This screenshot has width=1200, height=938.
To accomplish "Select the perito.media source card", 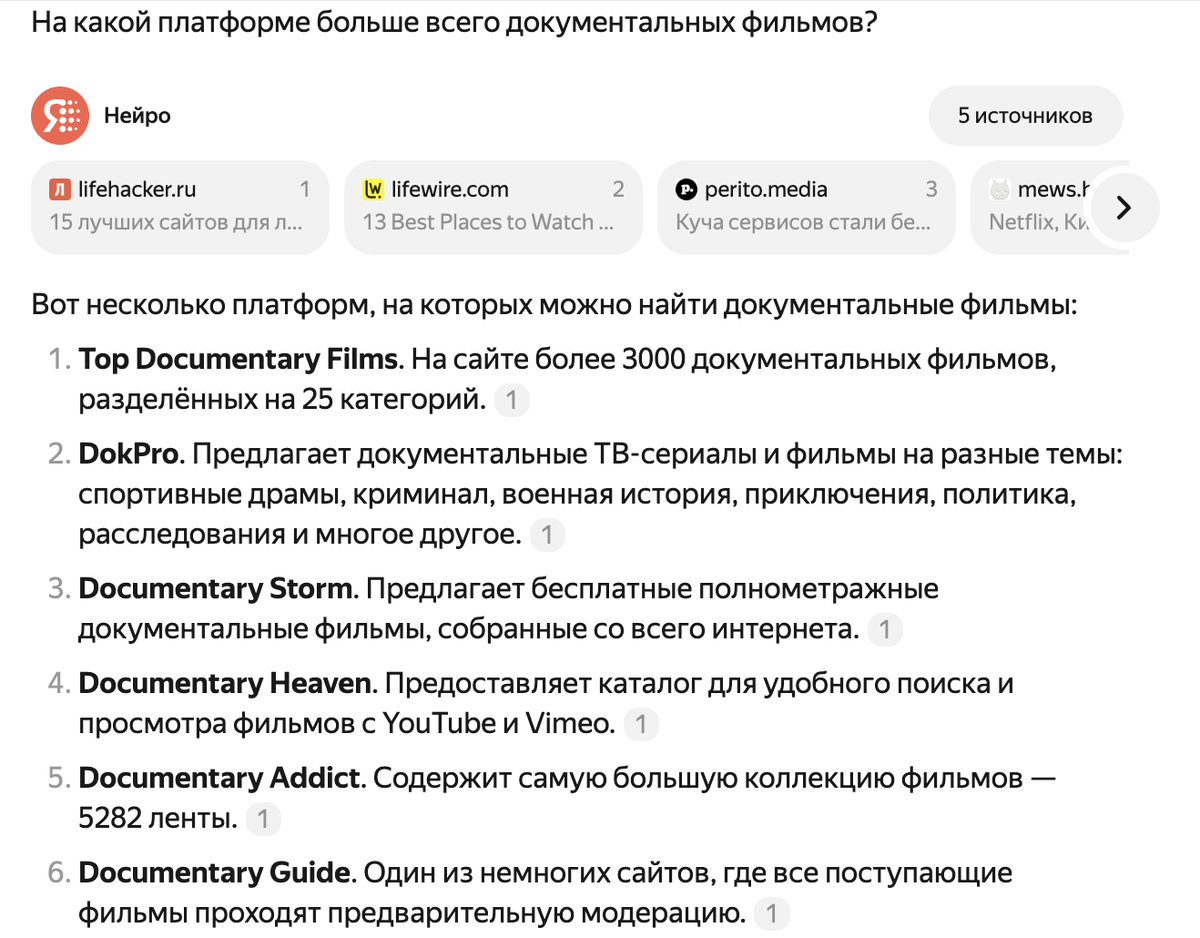I will pos(806,207).
